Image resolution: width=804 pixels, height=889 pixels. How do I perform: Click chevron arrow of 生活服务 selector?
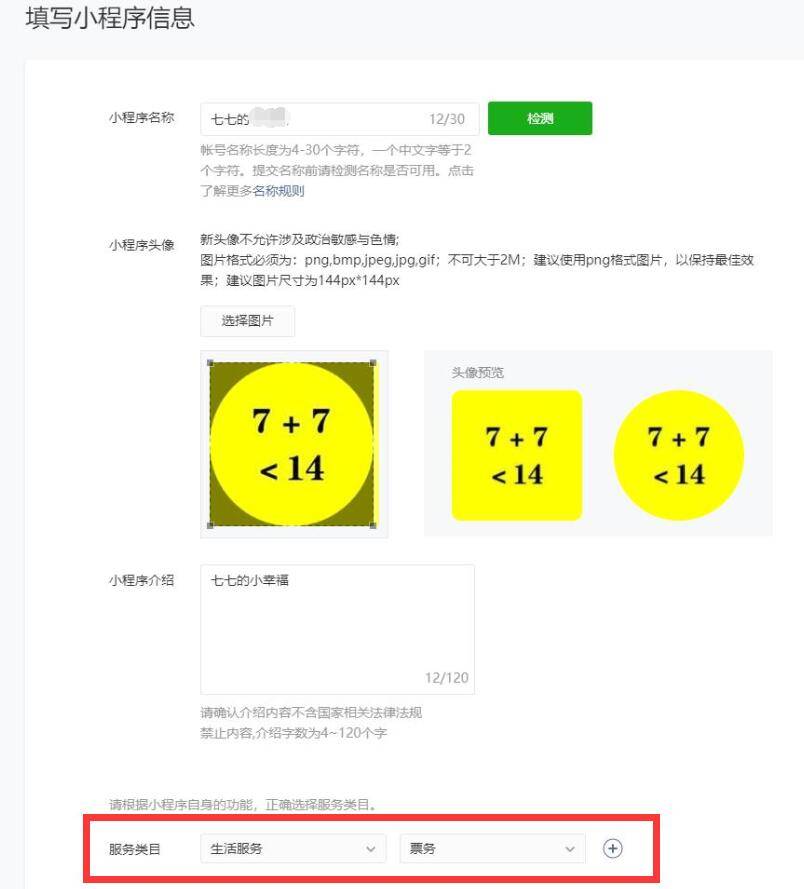coord(371,849)
